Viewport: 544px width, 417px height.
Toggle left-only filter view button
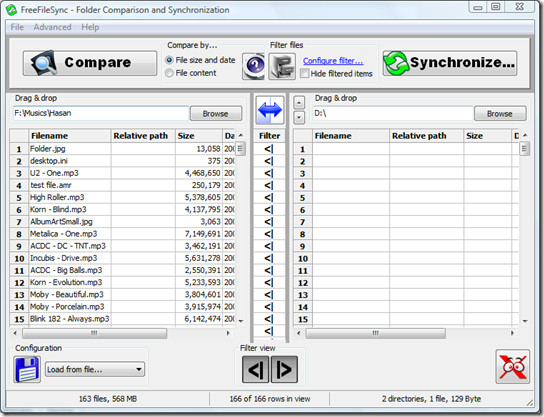(x=255, y=369)
